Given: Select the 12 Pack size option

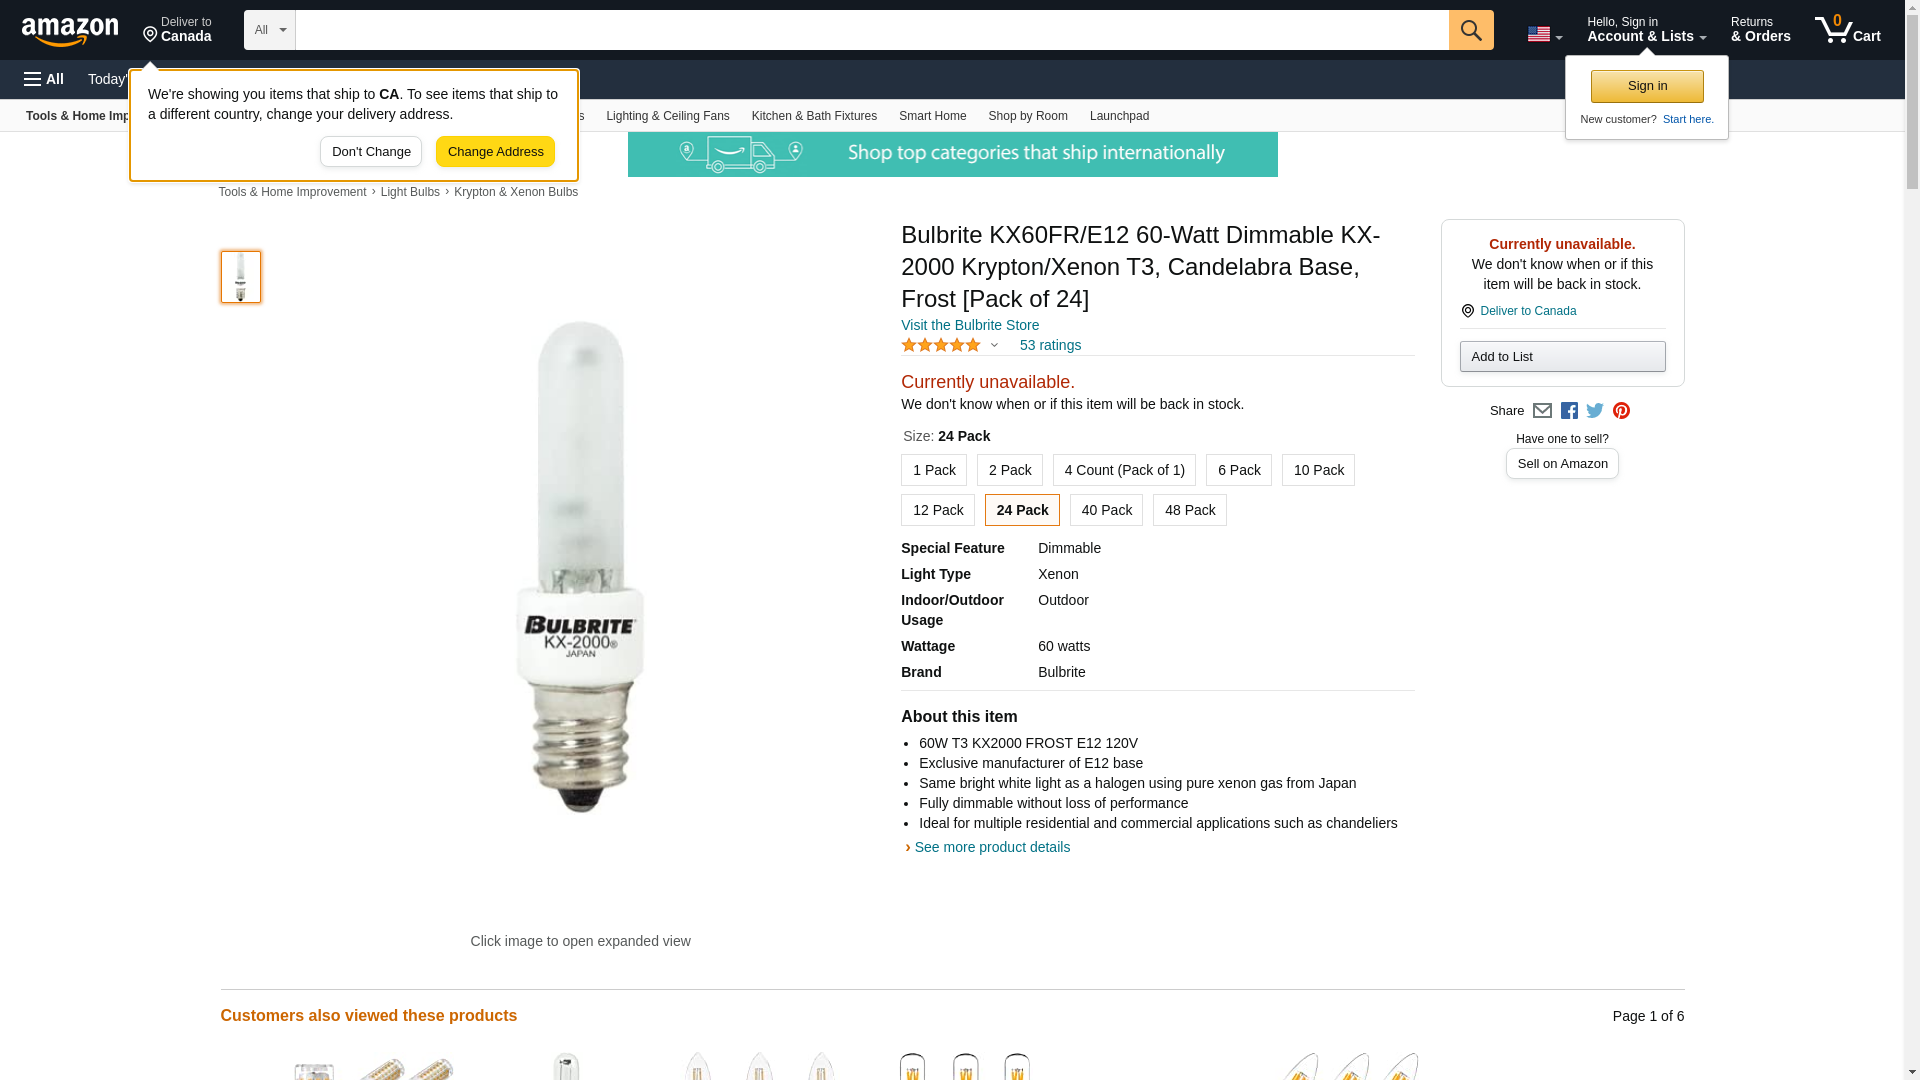Looking at the screenshot, I should point(938,510).
